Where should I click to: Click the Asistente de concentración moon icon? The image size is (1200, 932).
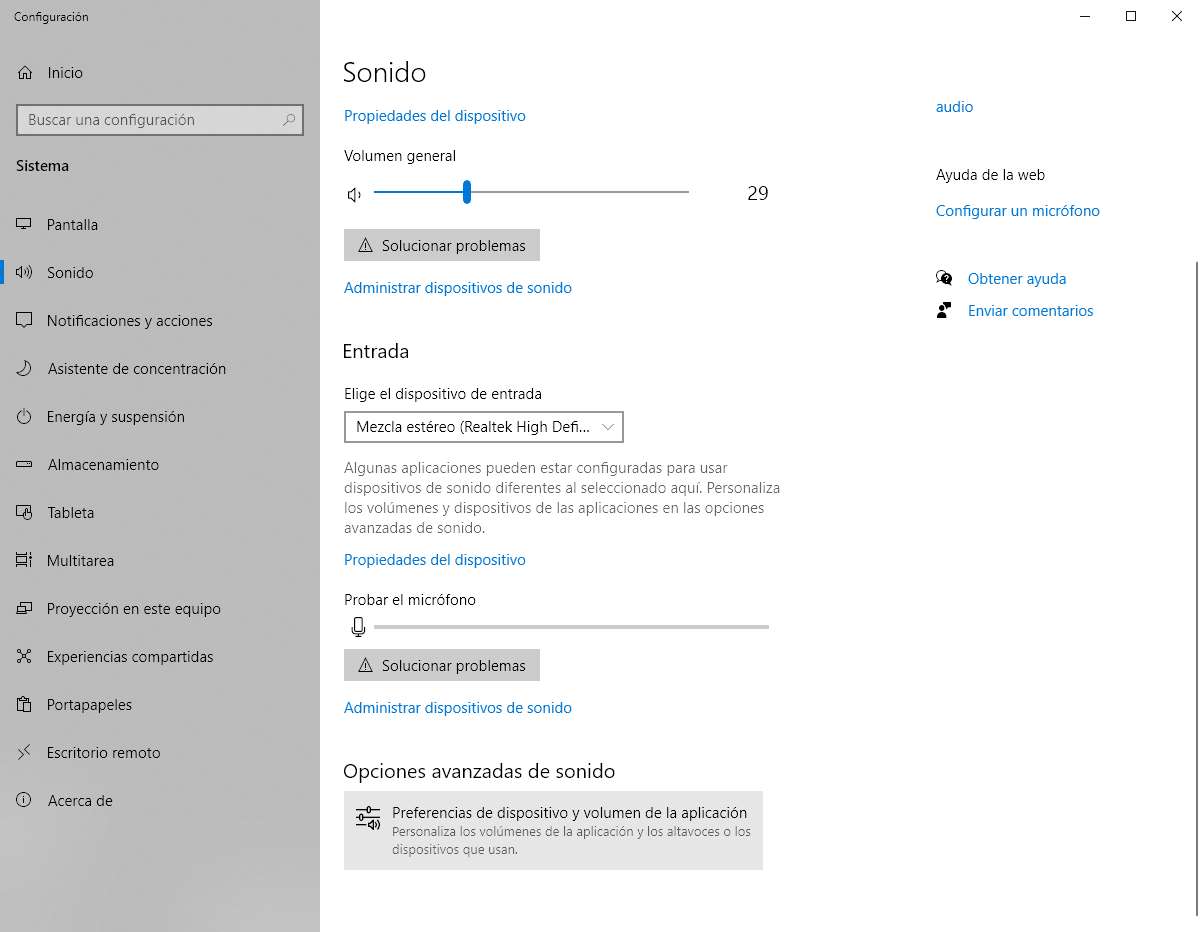pyautogui.click(x=25, y=369)
